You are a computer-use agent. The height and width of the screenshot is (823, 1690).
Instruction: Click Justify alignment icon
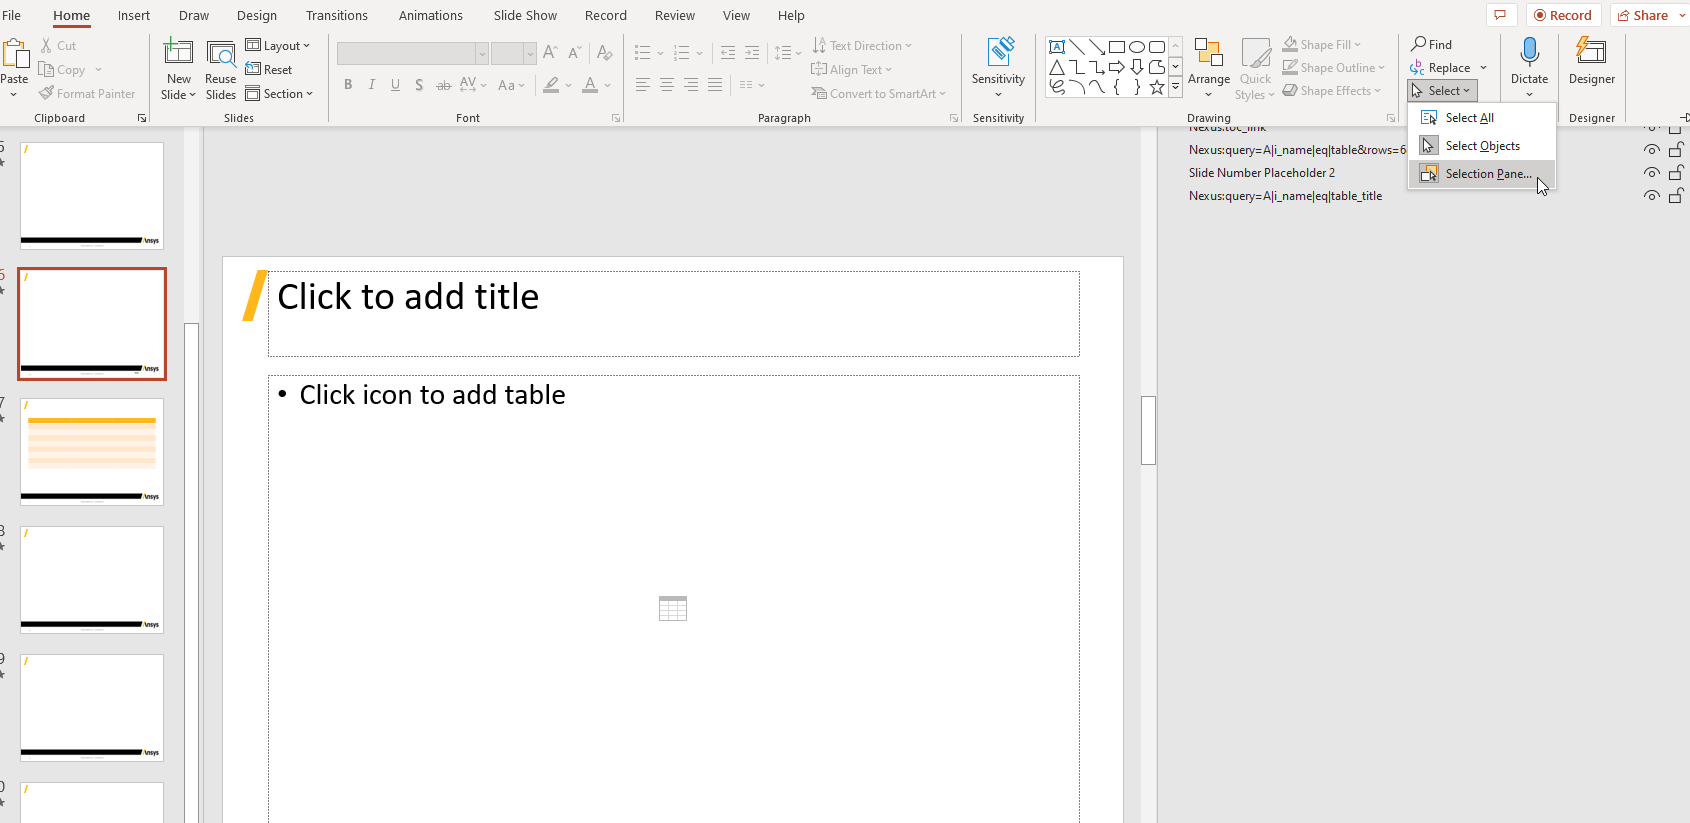coord(715,85)
